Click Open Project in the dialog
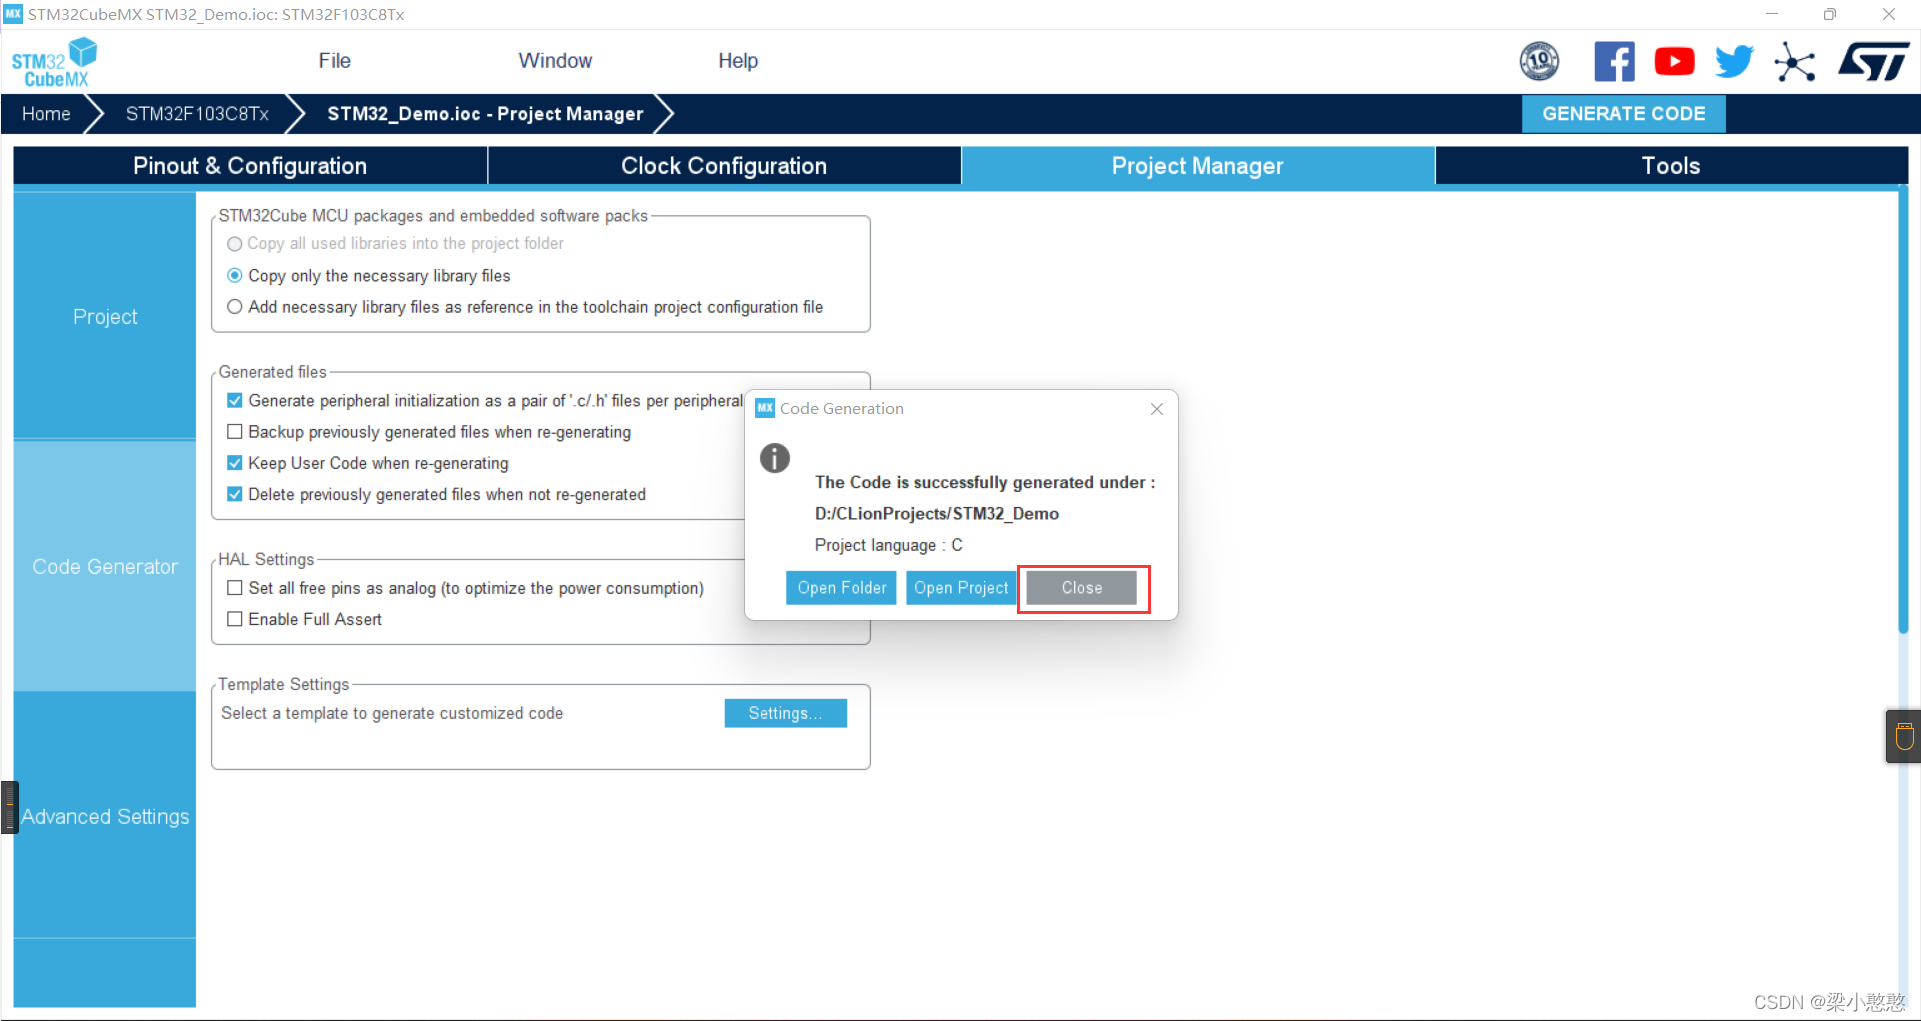The height and width of the screenshot is (1021, 1921). [x=961, y=588]
